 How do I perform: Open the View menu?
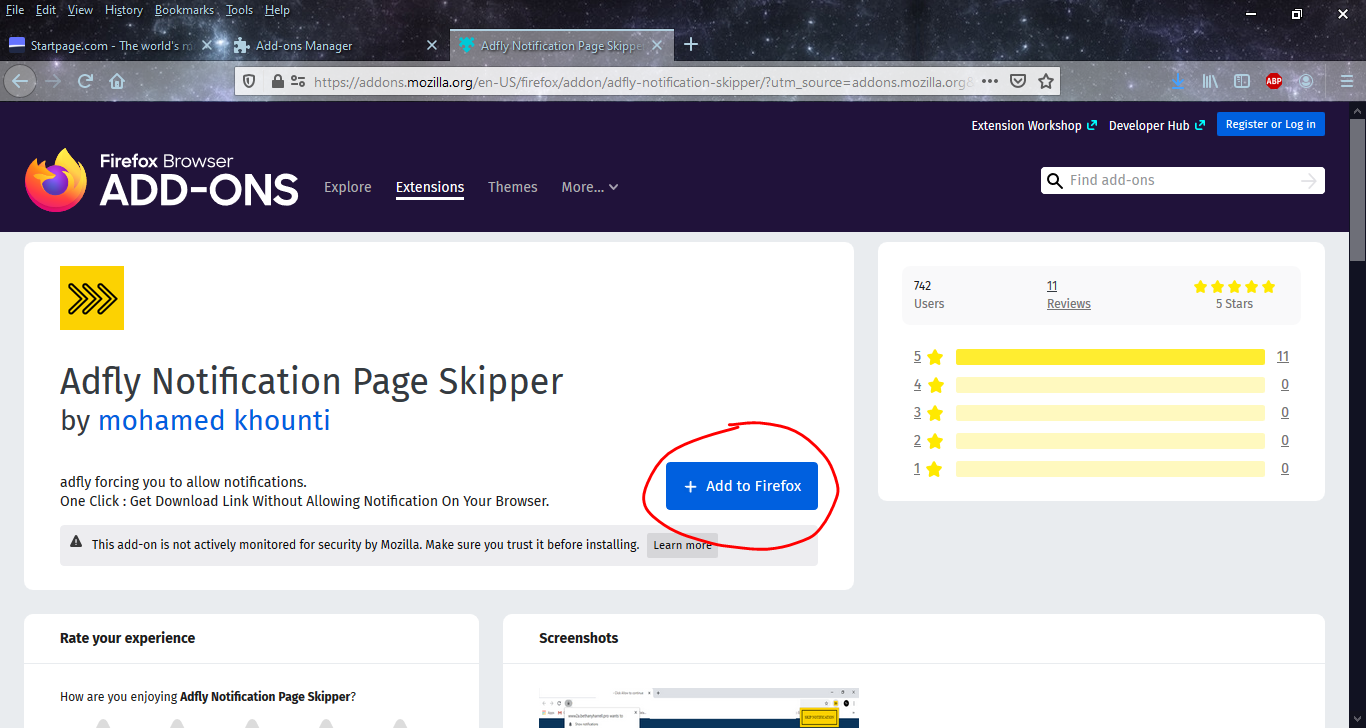[x=80, y=10]
